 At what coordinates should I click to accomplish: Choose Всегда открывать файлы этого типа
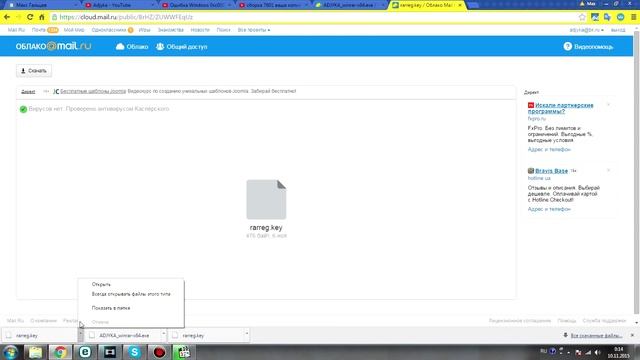[x=131, y=294]
